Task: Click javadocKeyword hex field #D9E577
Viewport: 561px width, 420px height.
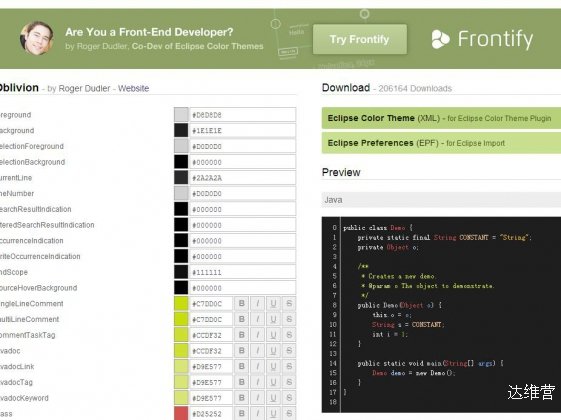Action: click(211, 398)
